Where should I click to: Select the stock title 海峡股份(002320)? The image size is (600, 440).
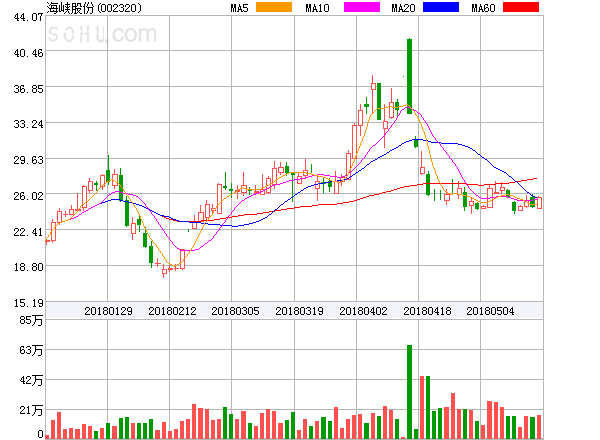point(94,8)
